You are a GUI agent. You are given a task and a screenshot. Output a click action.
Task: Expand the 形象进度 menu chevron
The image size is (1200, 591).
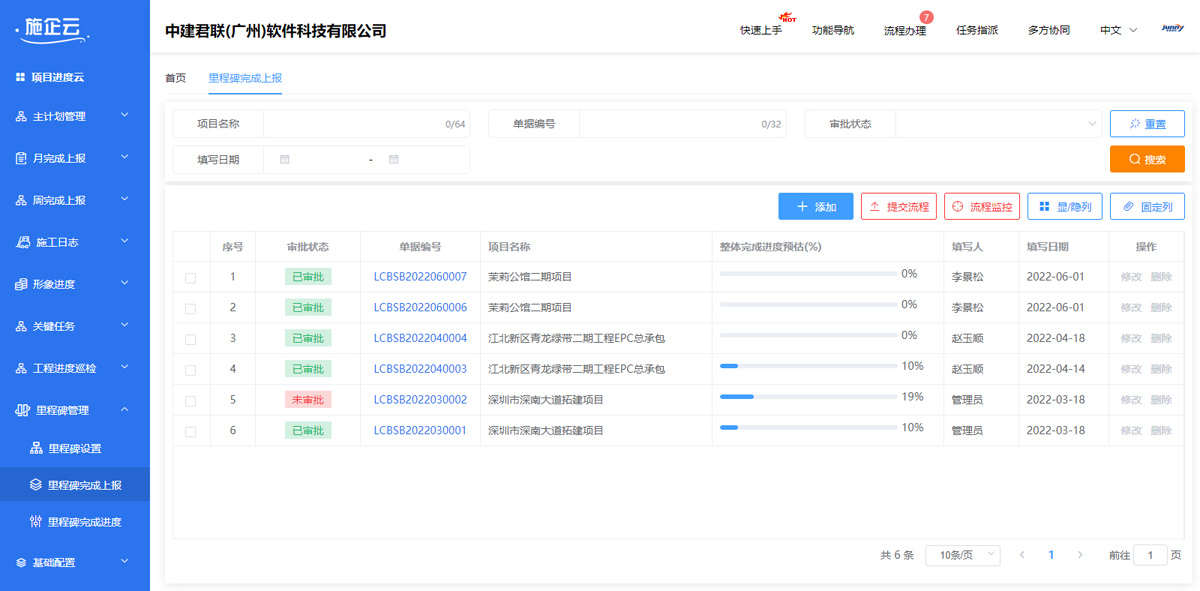pos(125,283)
